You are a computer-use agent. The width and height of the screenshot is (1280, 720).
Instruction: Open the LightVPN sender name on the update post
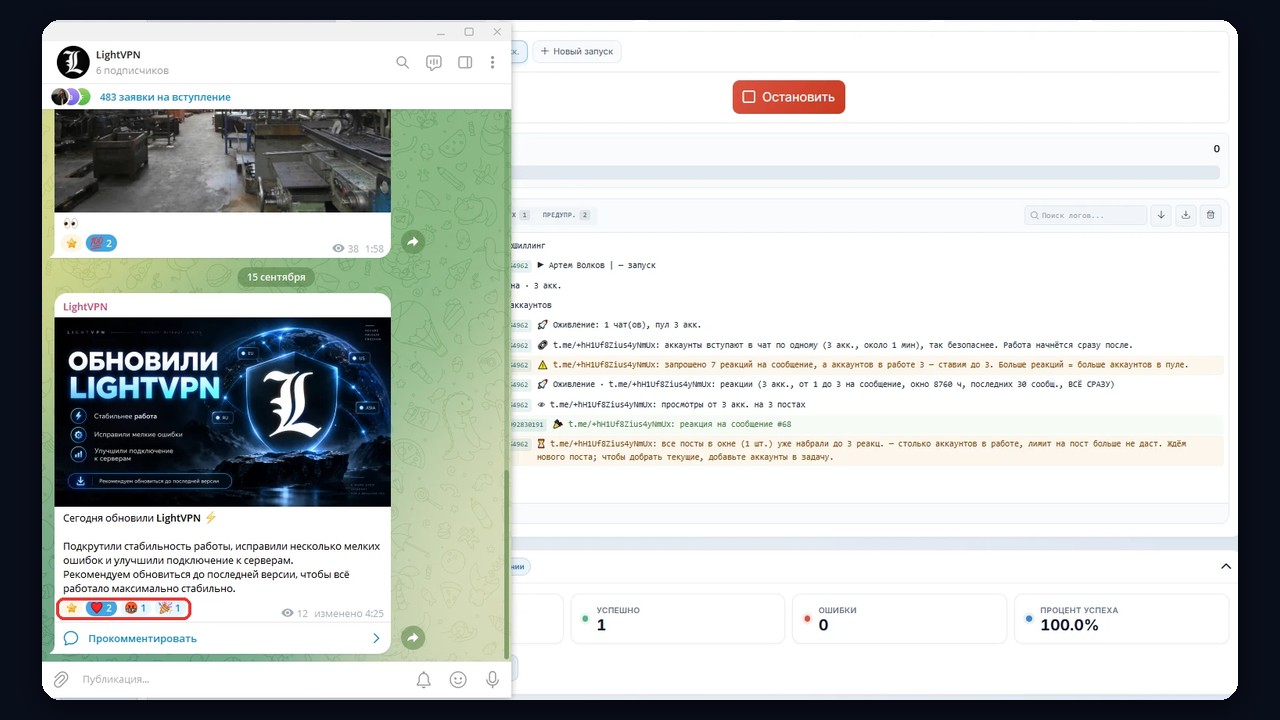coord(85,306)
